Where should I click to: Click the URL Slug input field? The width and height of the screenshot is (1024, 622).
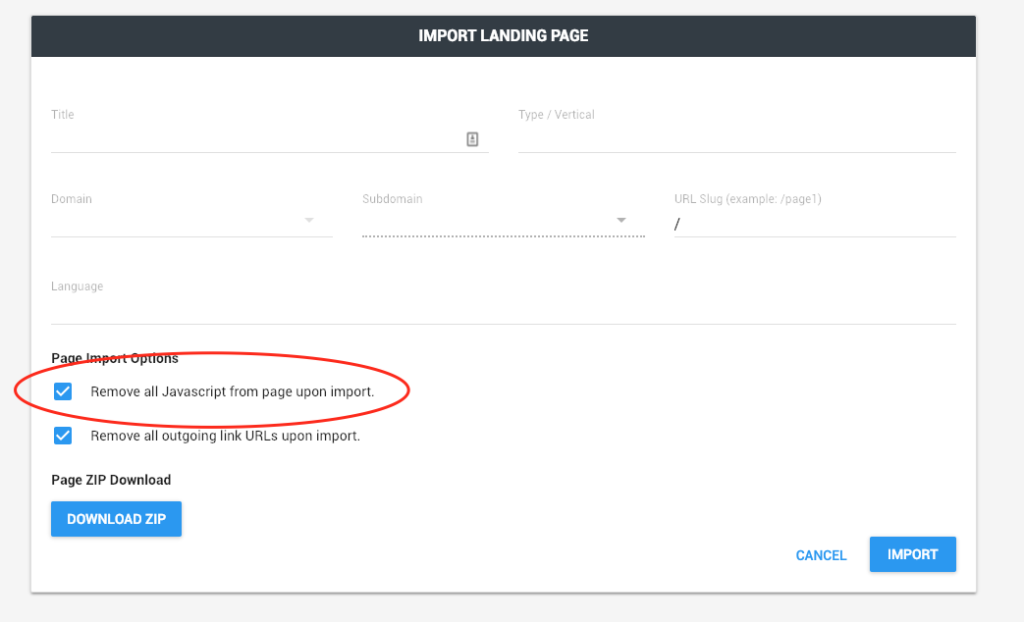[815, 224]
